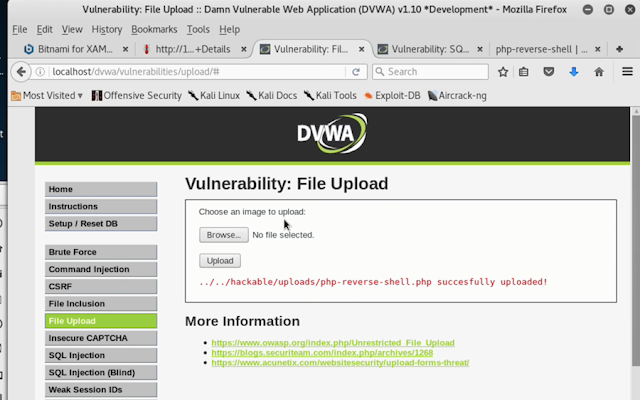Open a new tab with the plus icon
Image resolution: width=640 pixels, height=400 pixels.
(x=619, y=49)
